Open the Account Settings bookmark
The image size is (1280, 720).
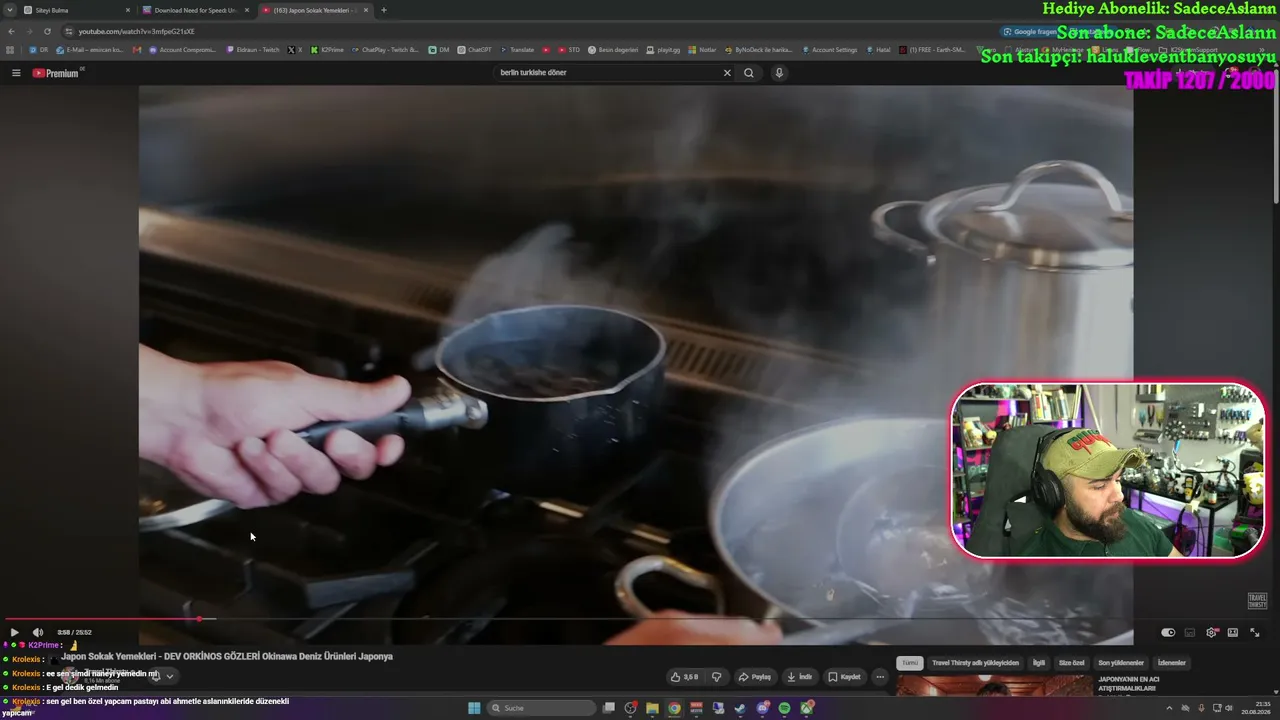coord(829,50)
